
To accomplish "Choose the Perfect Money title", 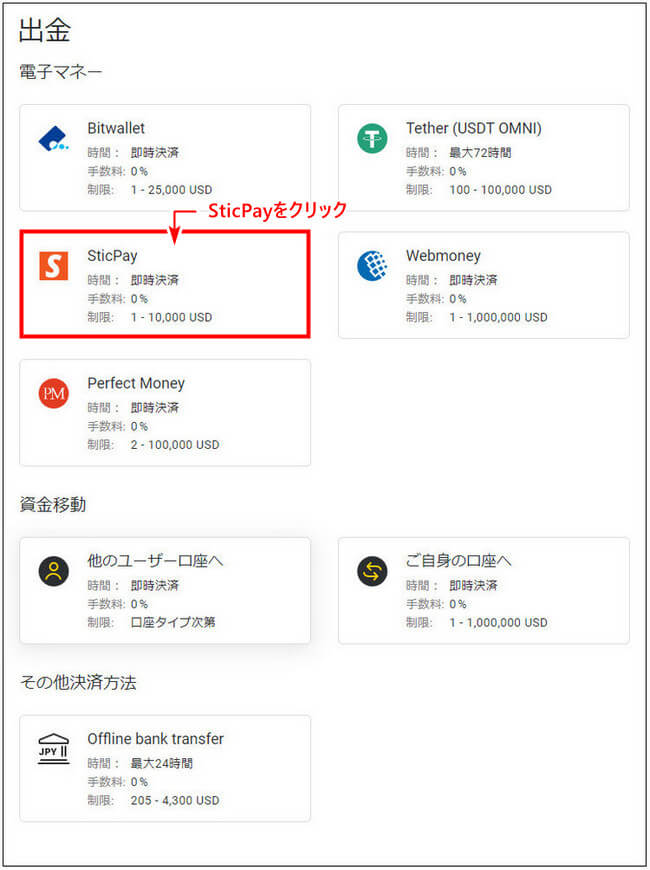I will pos(136,383).
